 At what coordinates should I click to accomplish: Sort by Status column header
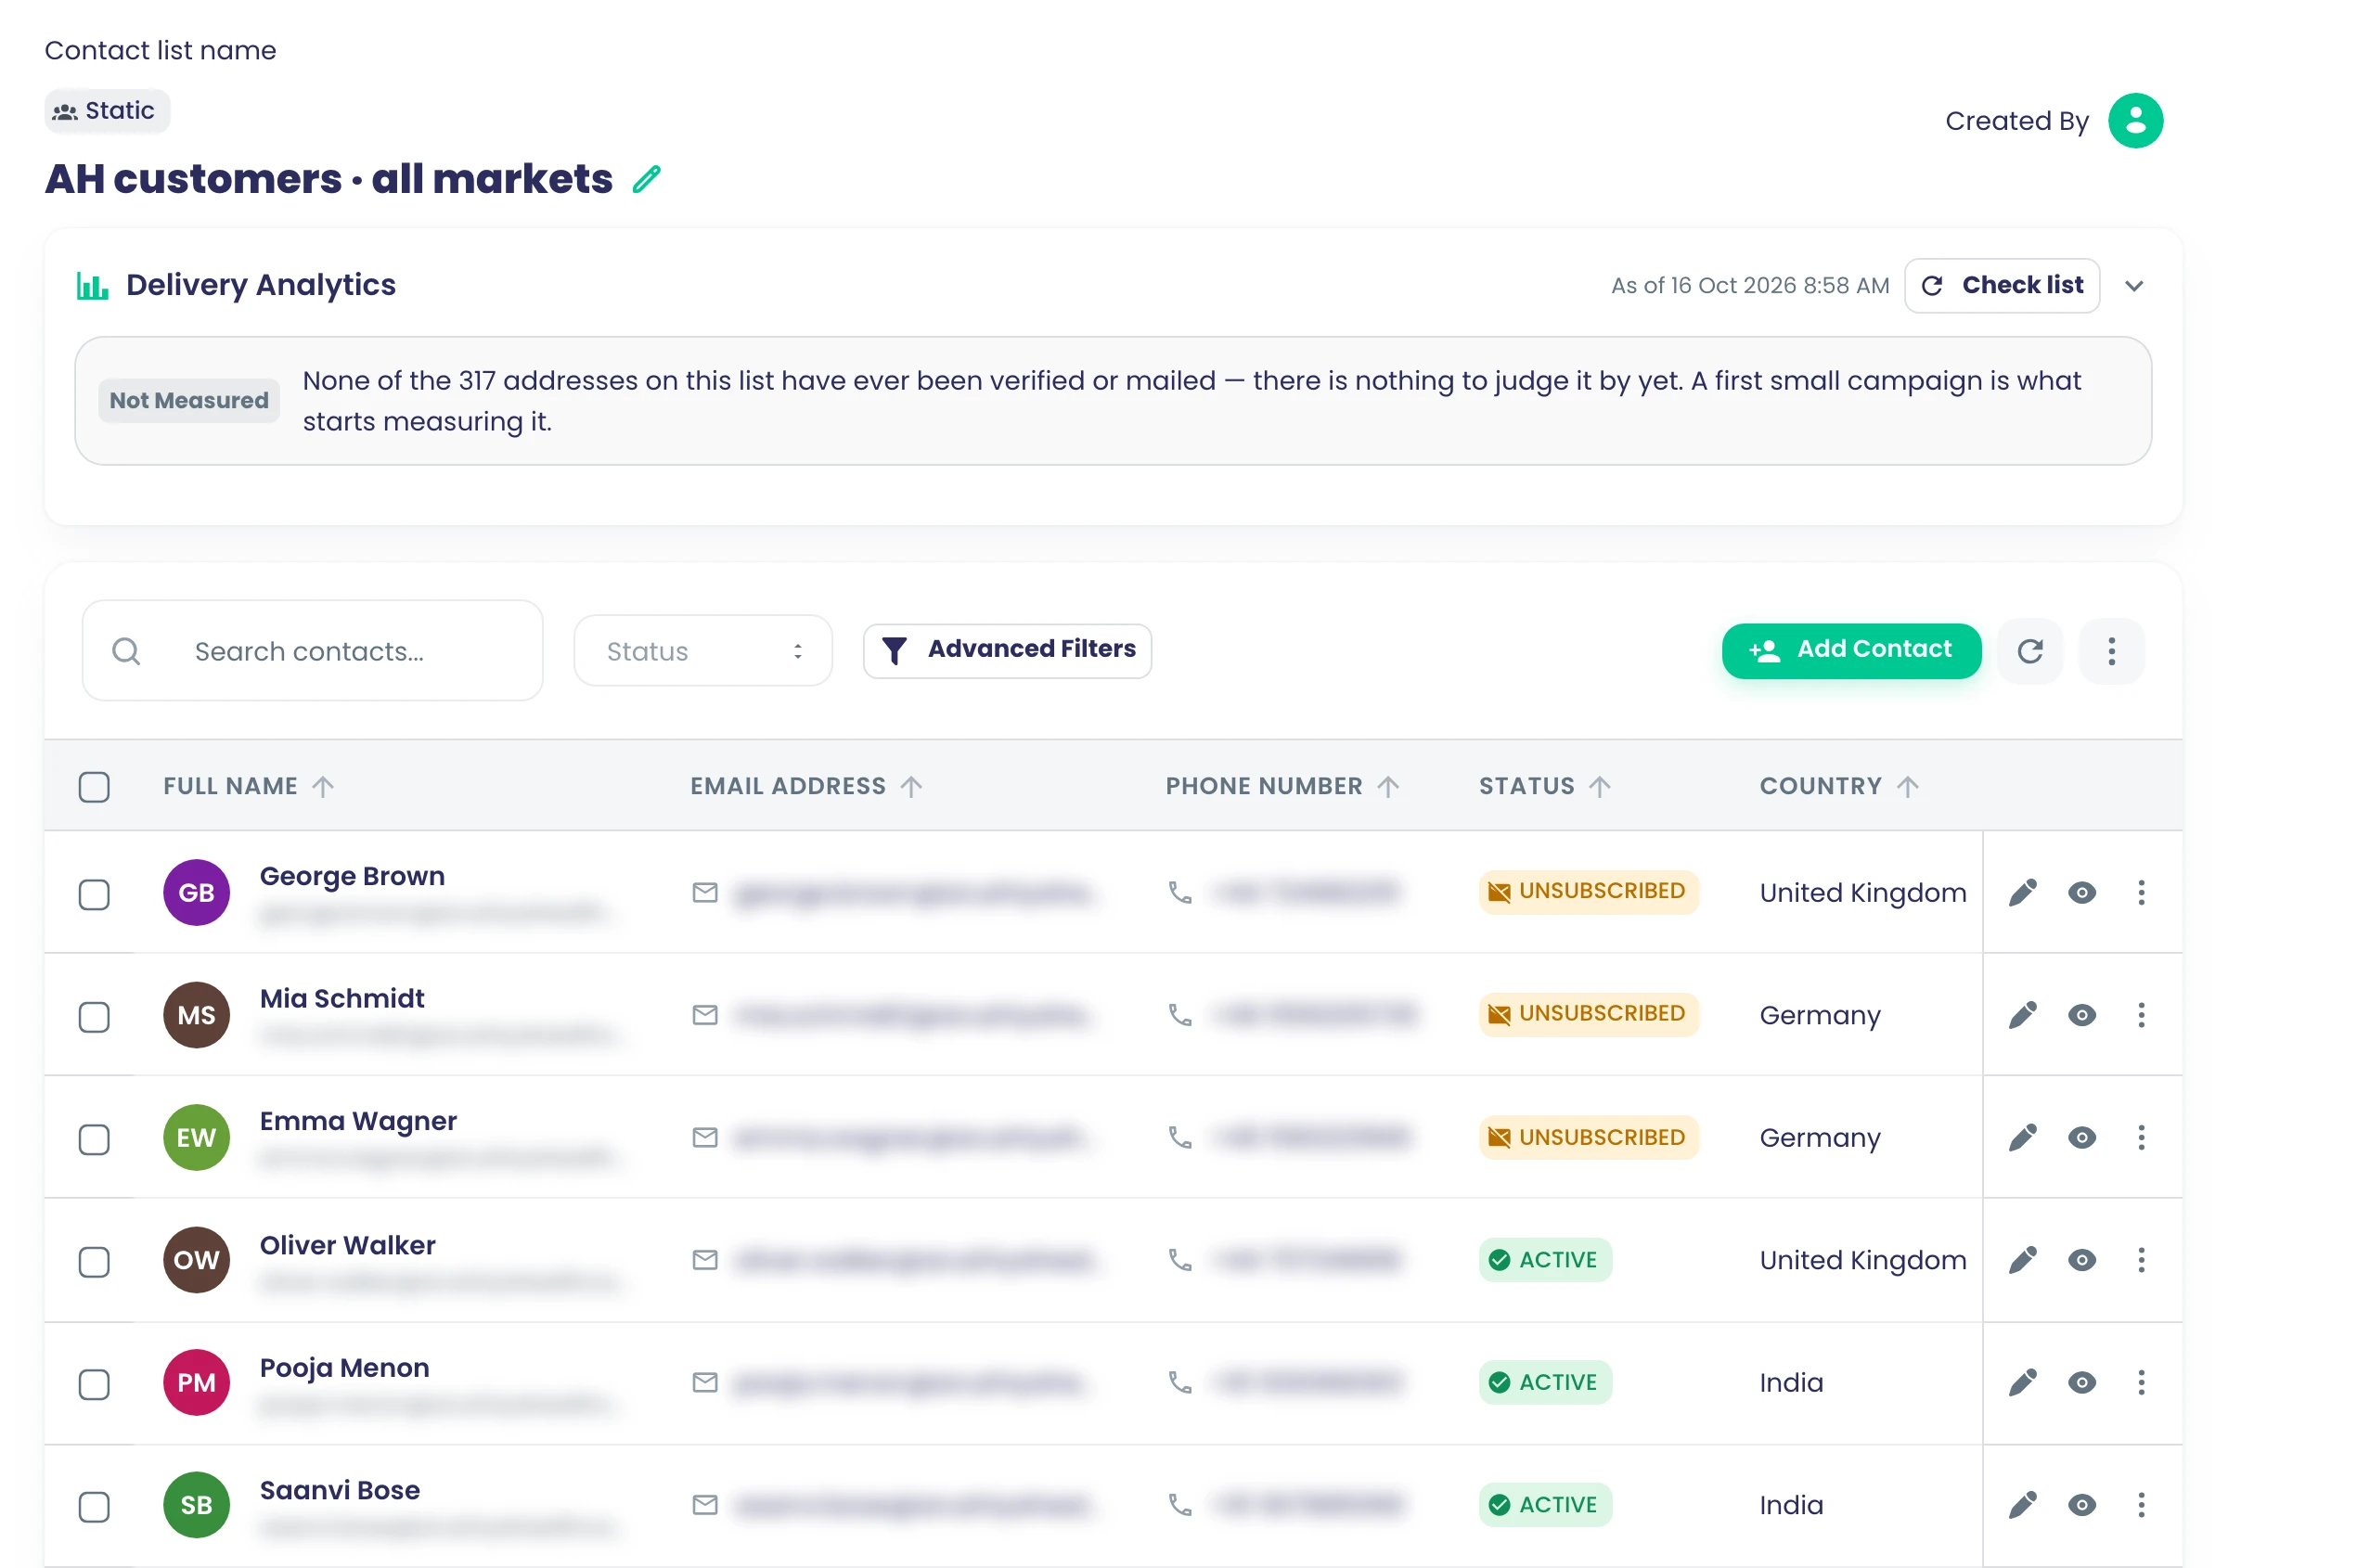click(x=1545, y=786)
